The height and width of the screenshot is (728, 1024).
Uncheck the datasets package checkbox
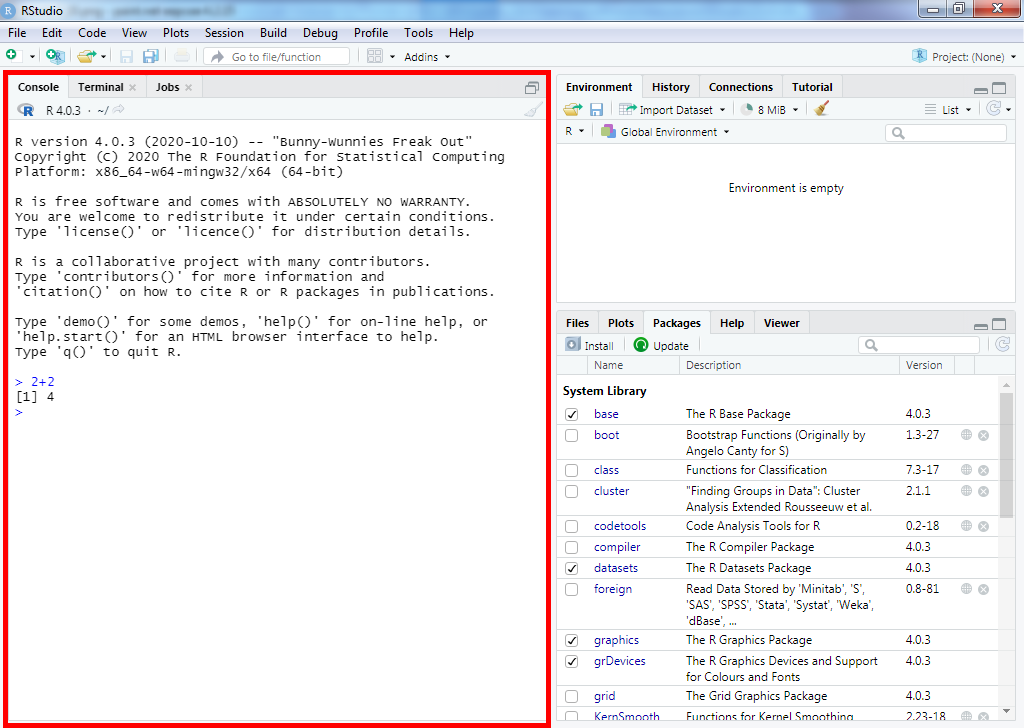tap(571, 568)
